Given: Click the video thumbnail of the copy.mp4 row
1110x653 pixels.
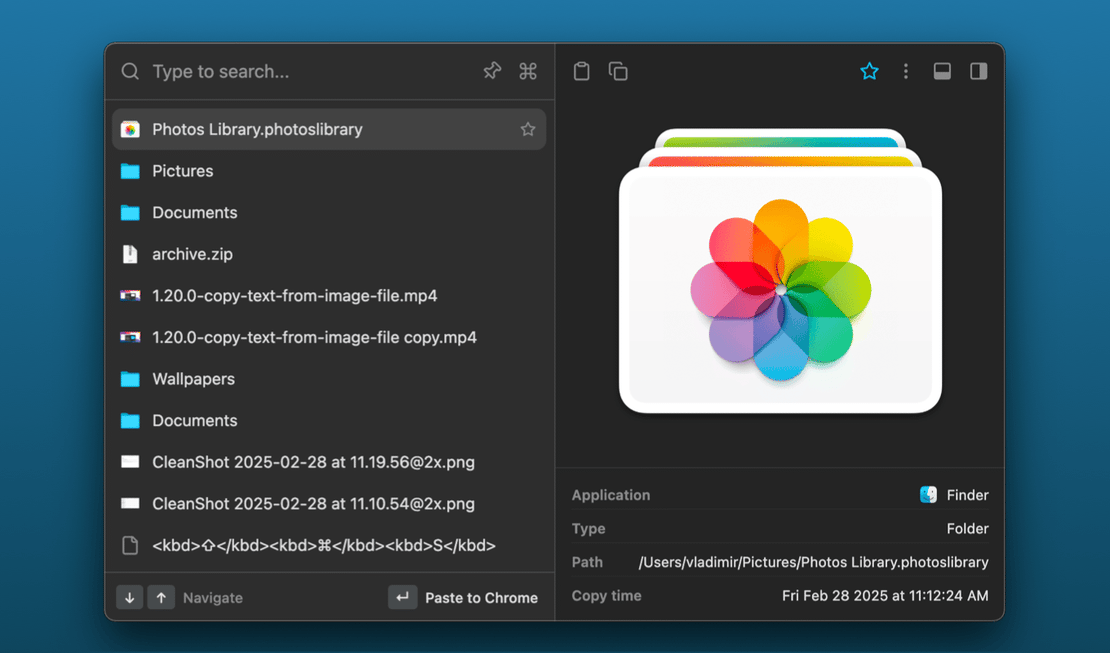Looking at the screenshot, I should coord(130,337).
